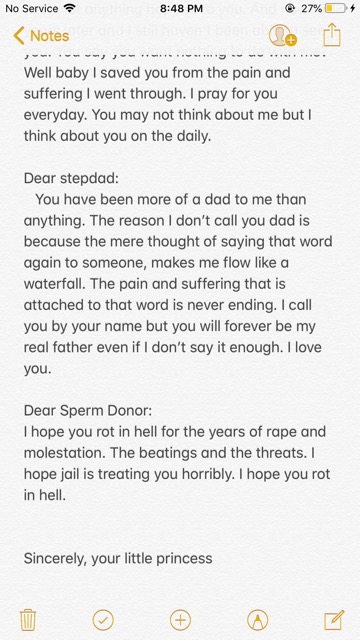This screenshot has width=360, height=640.
Task: Tap the 'I love you.' sentence end
Action: [x=38, y=369]
